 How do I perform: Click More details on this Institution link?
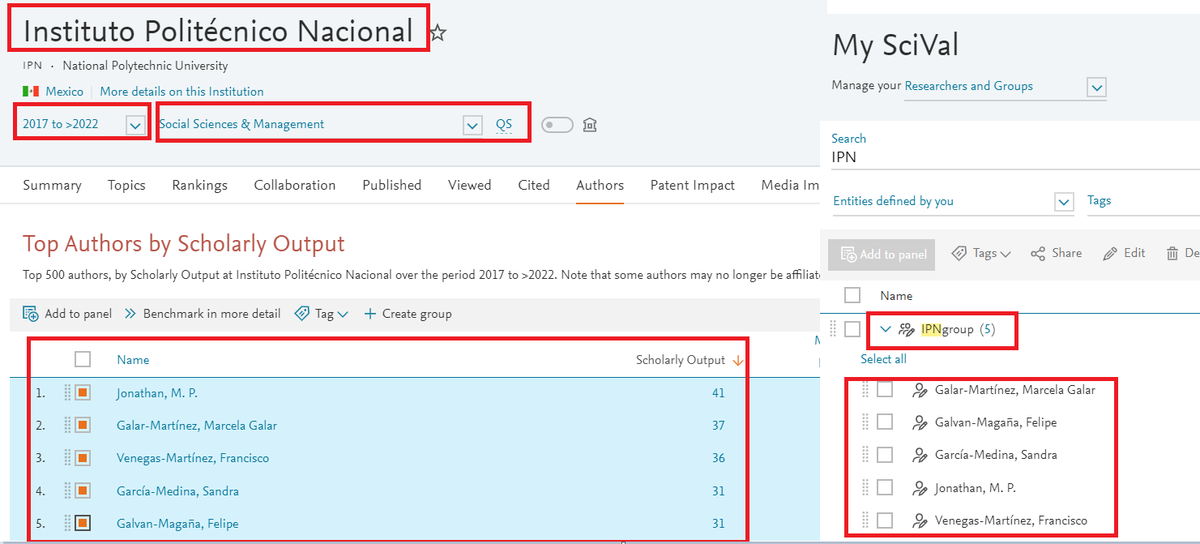click(x=182, y=91)
